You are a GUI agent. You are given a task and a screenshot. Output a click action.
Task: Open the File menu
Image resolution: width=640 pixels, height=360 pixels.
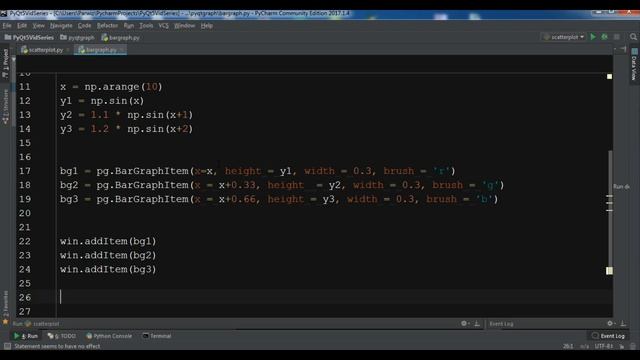click(x=7, y=25)
